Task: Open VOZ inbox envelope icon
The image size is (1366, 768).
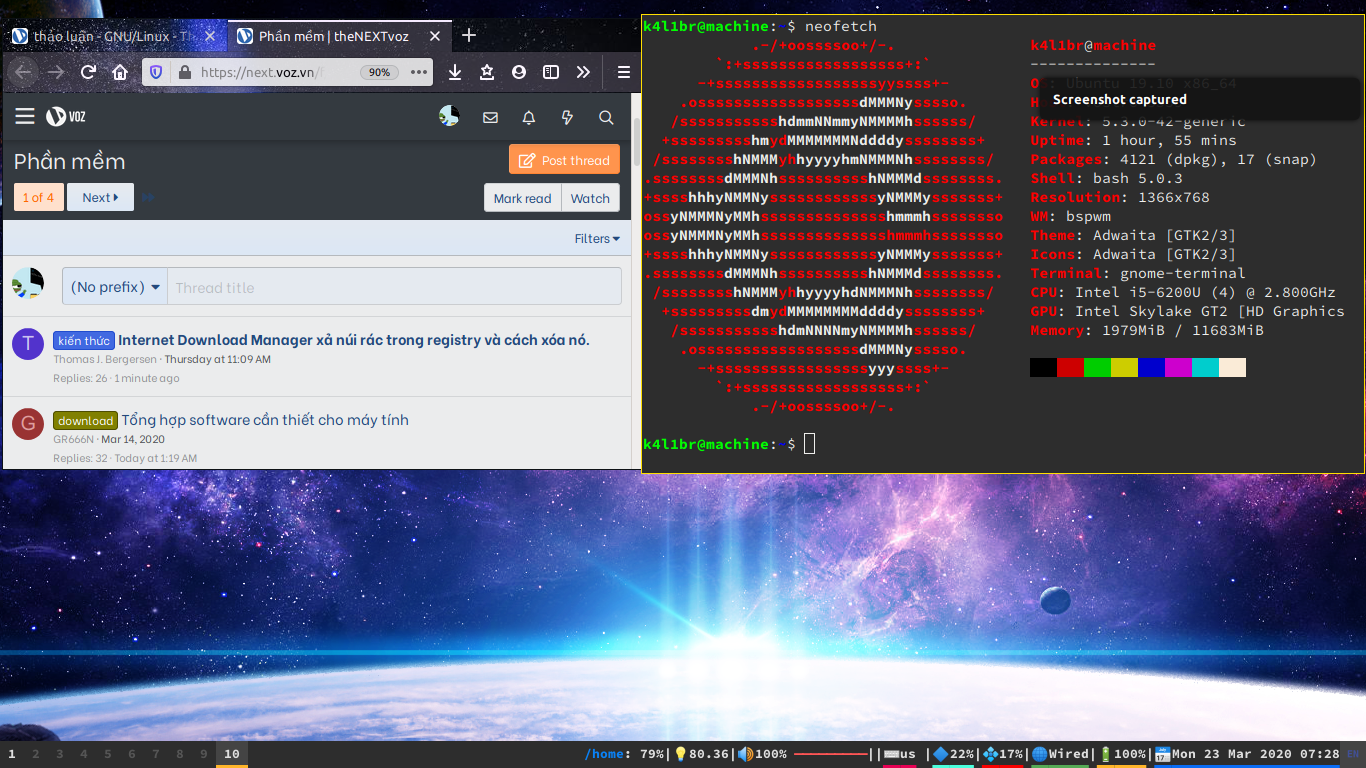Action: 490,117
